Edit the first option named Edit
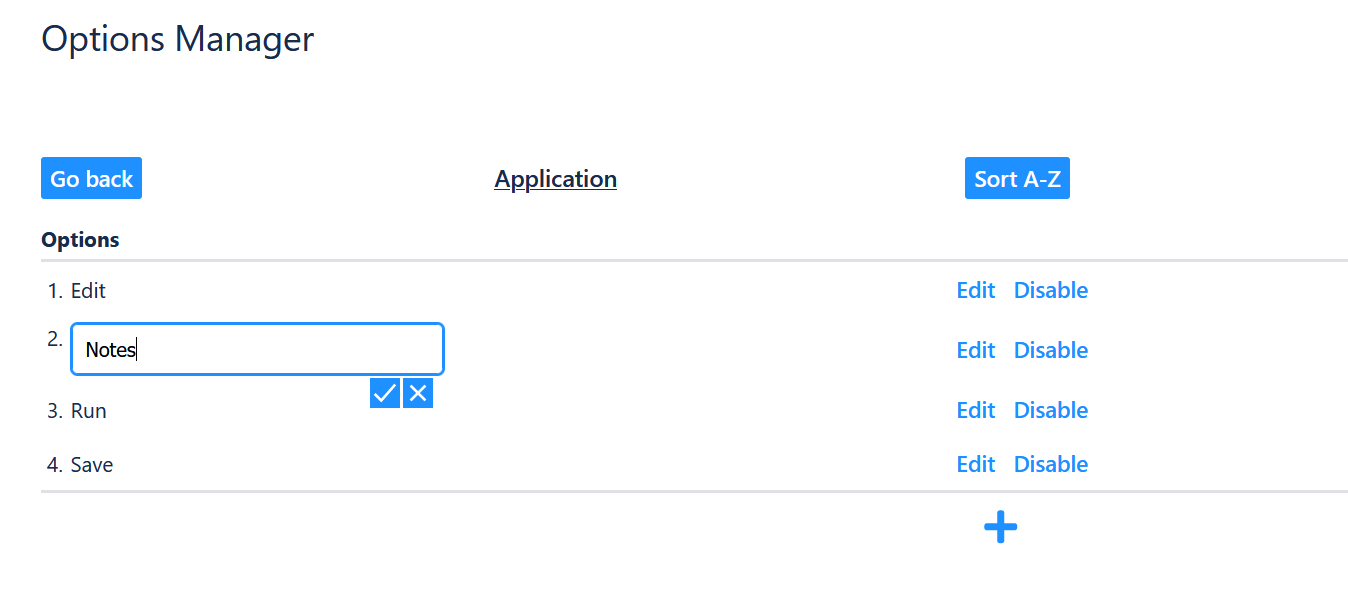Image resolution: width=1348 pixels, height=613 pixels. [975, 291]
